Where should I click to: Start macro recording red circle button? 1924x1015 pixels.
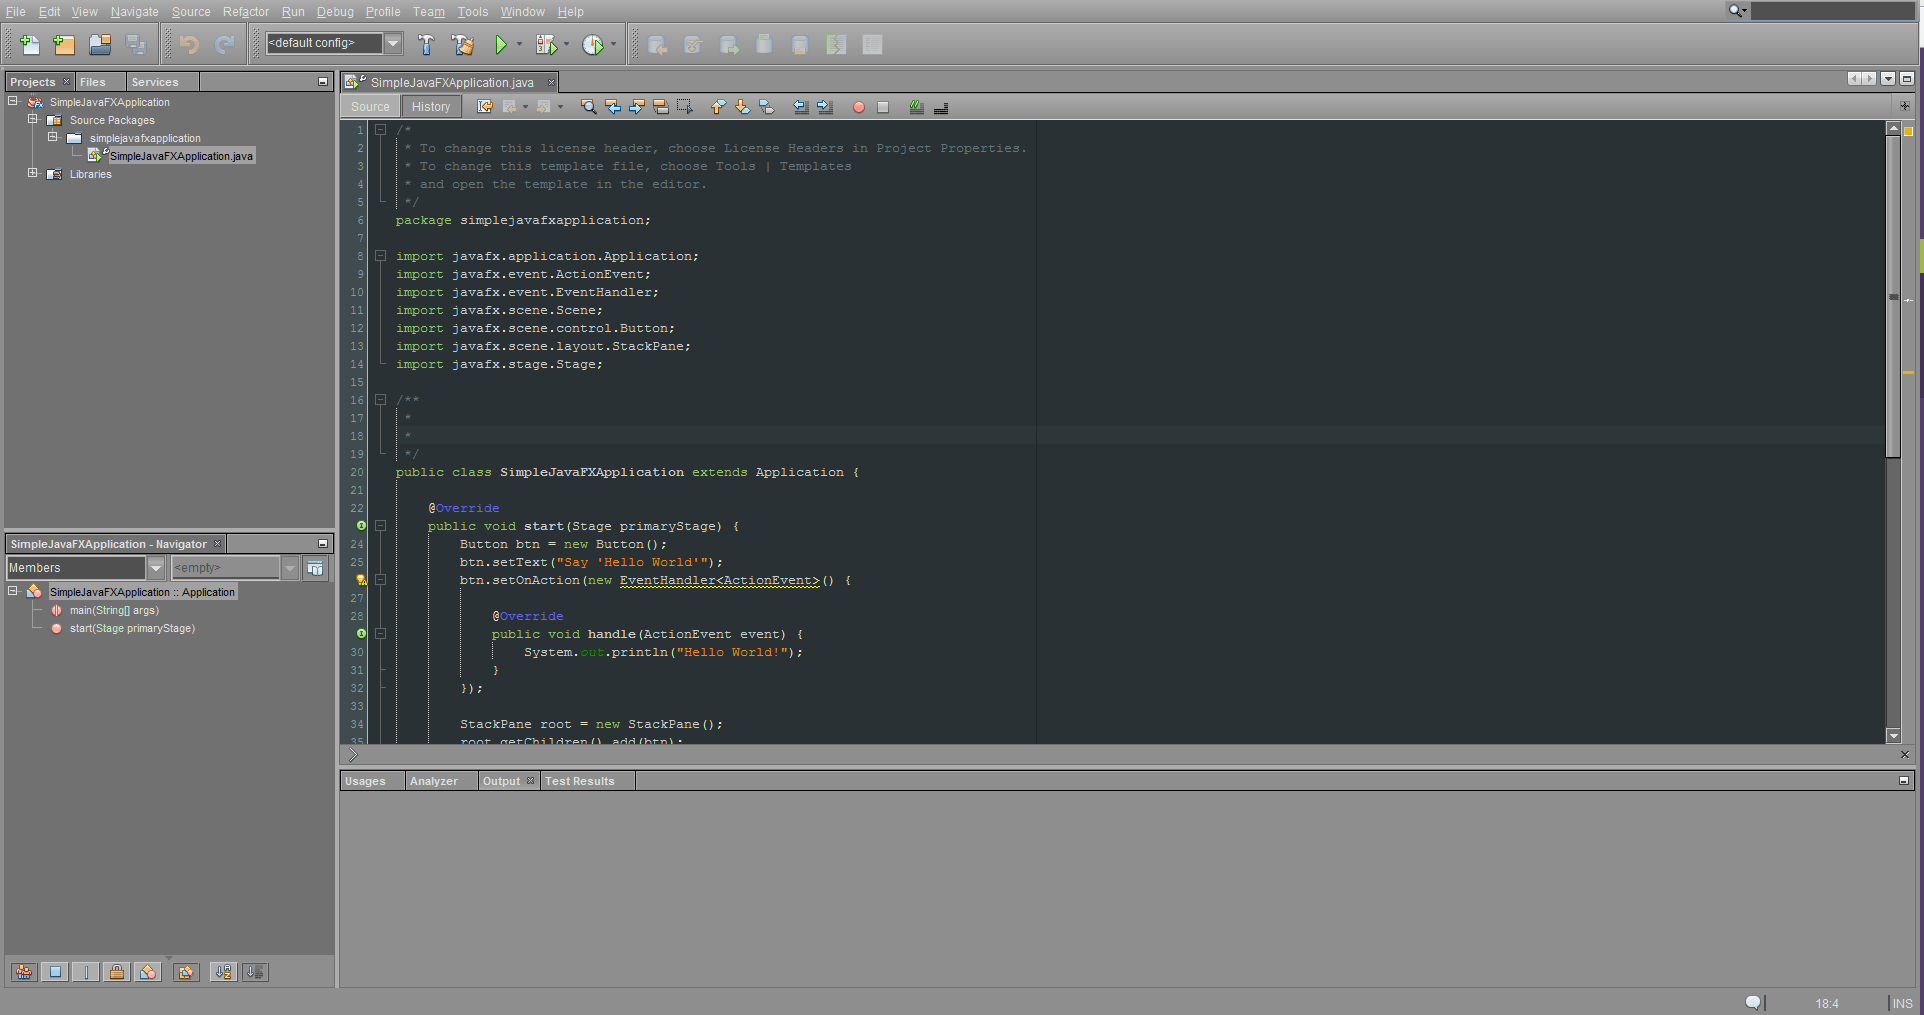pyautogui.click(x=858, y=107)
